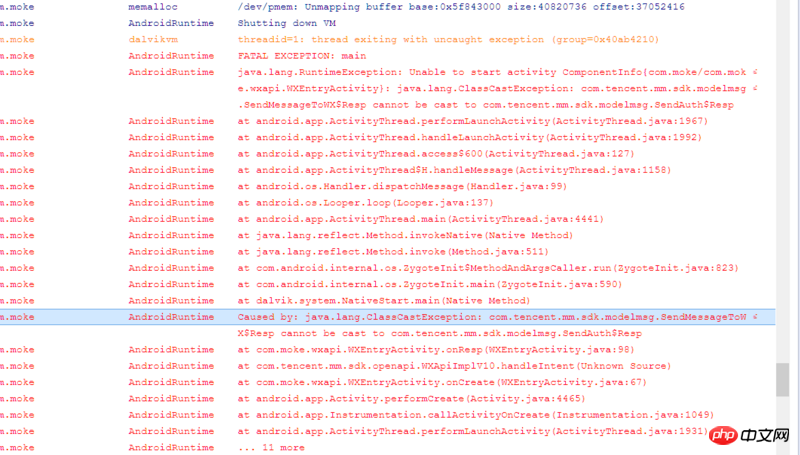Click the 'Instrumentation.callActivityOnCreate' stack line
Image resolution: width=800 pixels, height=455 pixels.
pos(476,415)
